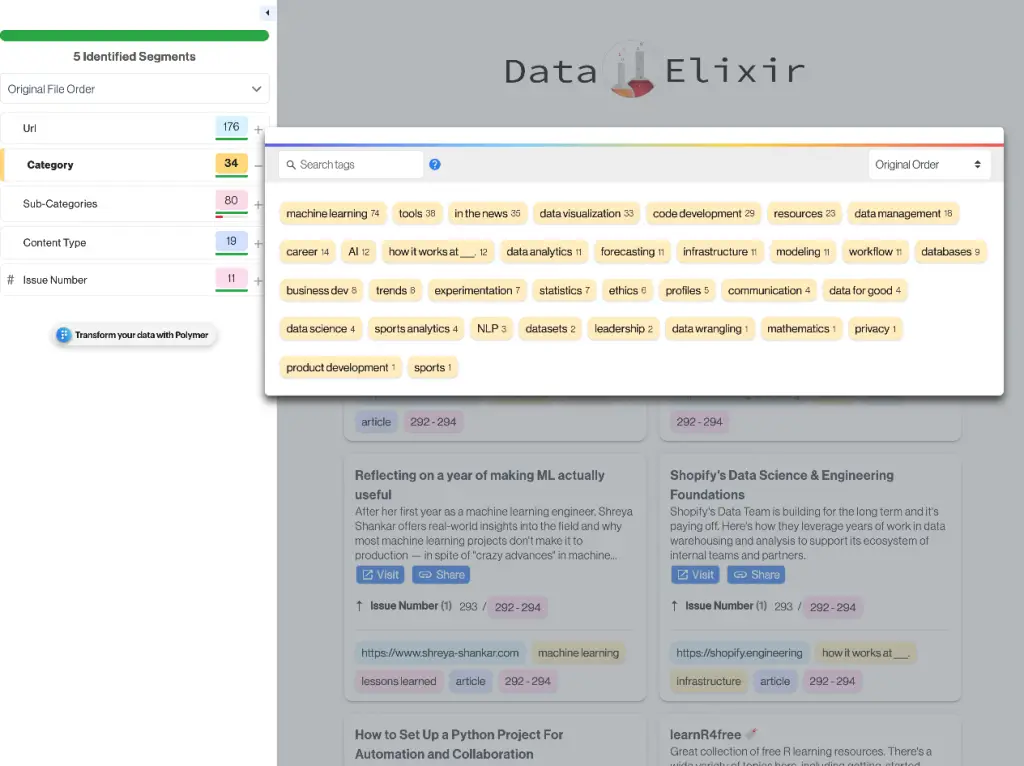
Task: Click the hash icon beside Issue Number
Action: pyautogui.click(x=10, y=279)
